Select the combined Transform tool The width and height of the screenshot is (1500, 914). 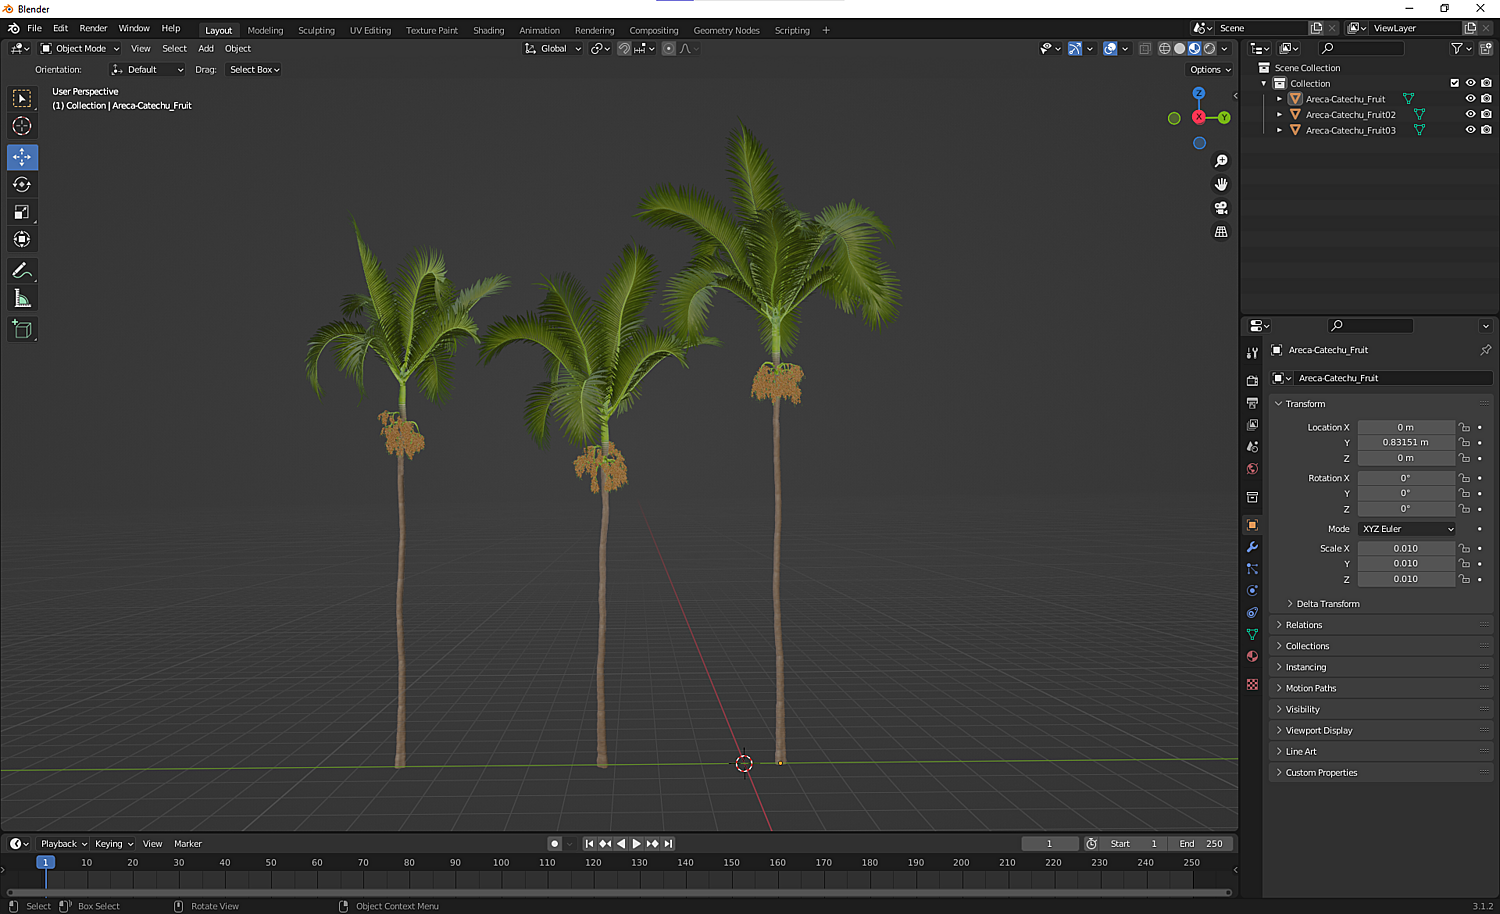22,239
